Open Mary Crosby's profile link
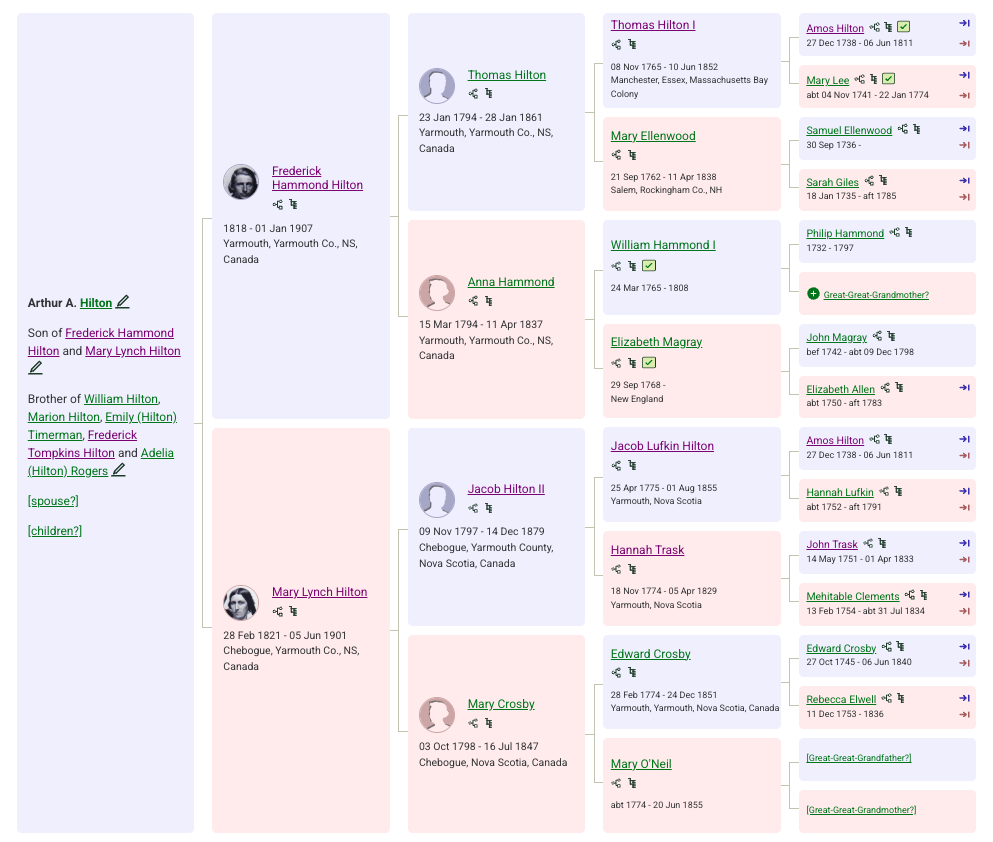The height and width of the screenshot is (842, 993). point(501,704)
